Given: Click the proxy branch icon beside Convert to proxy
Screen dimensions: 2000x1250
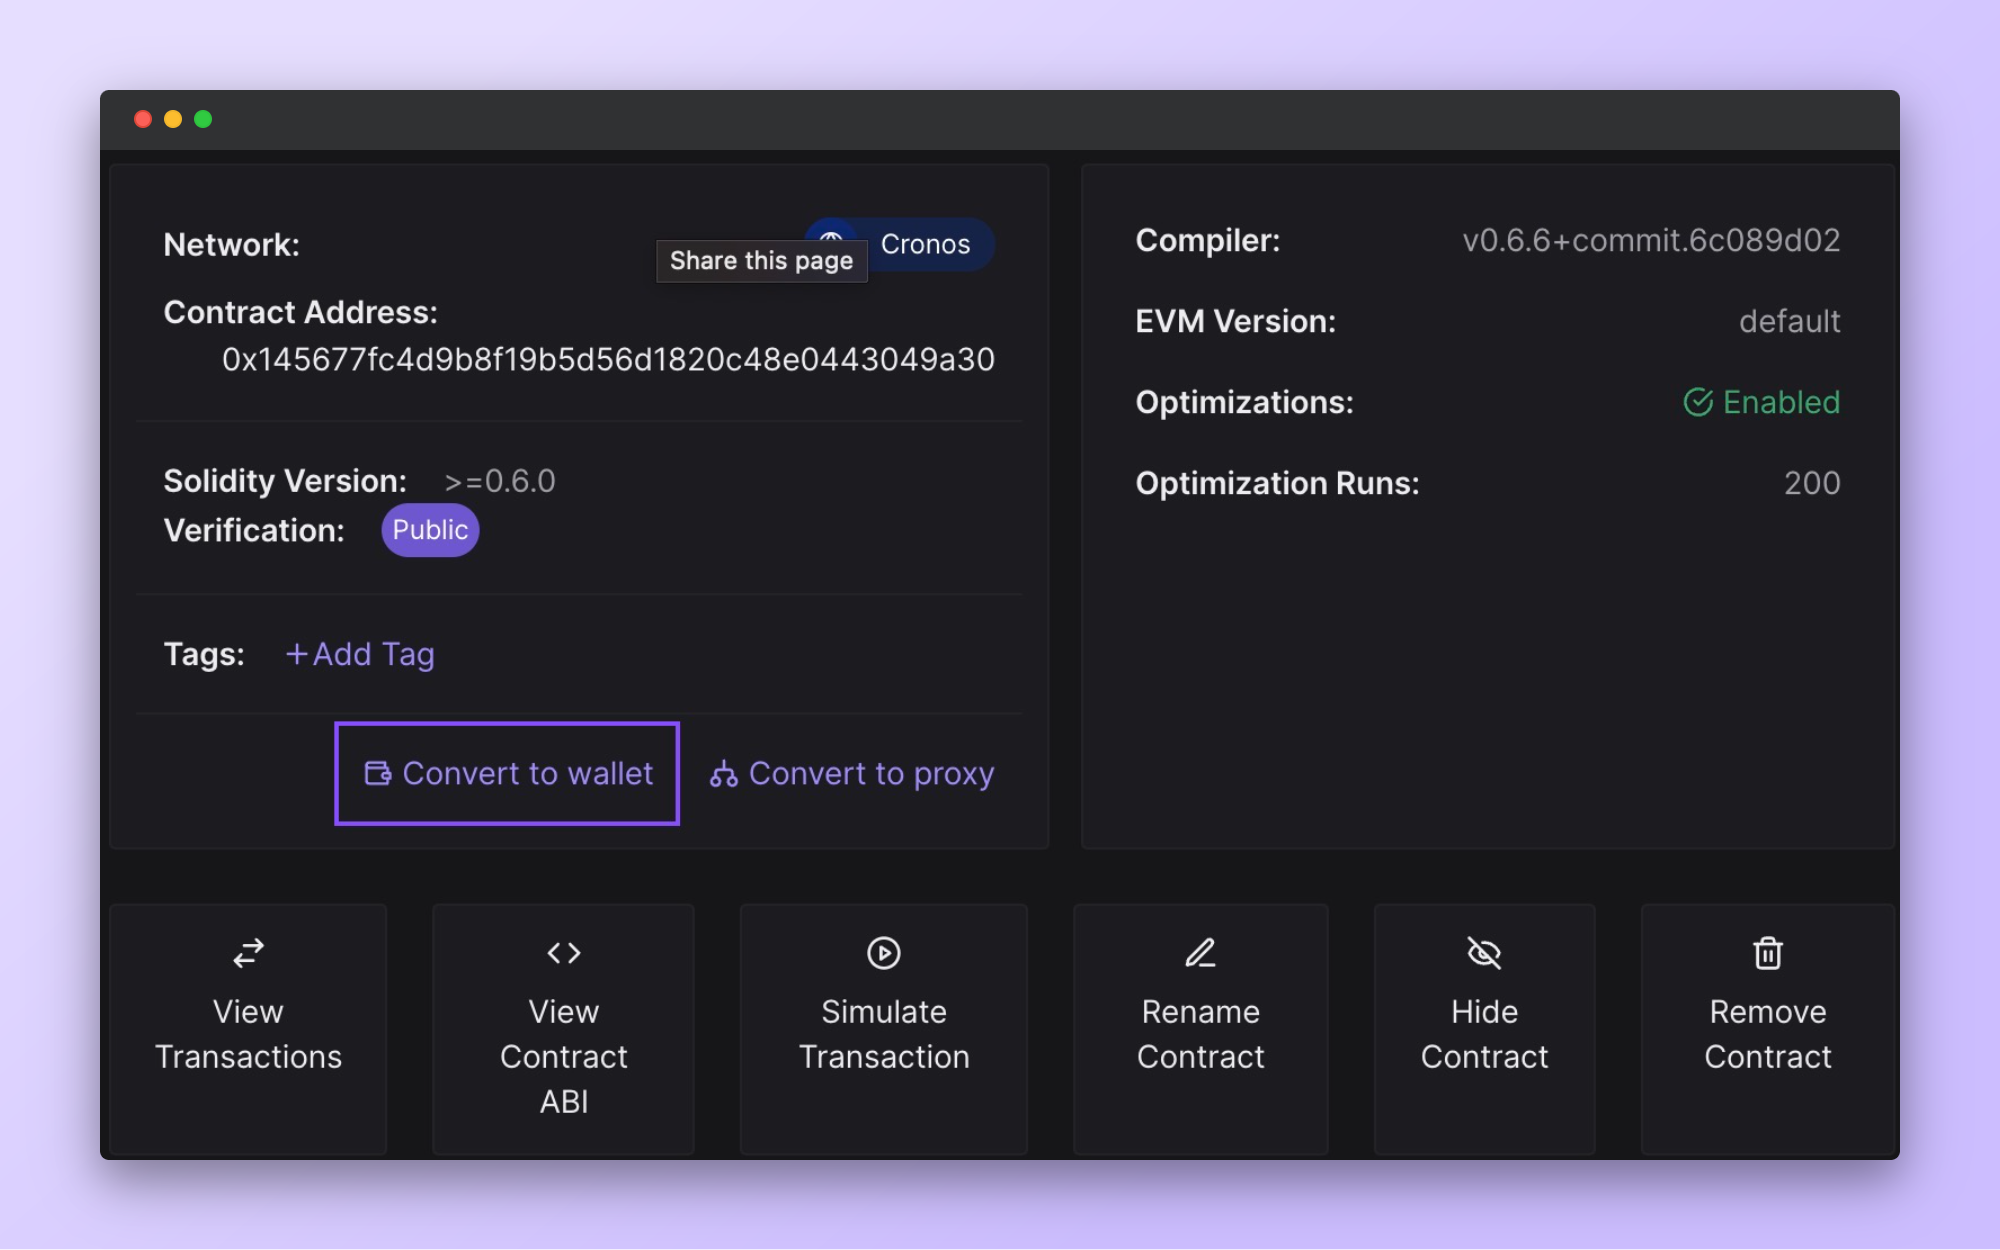Looking at the screenshot, I should tap(723, 773).
